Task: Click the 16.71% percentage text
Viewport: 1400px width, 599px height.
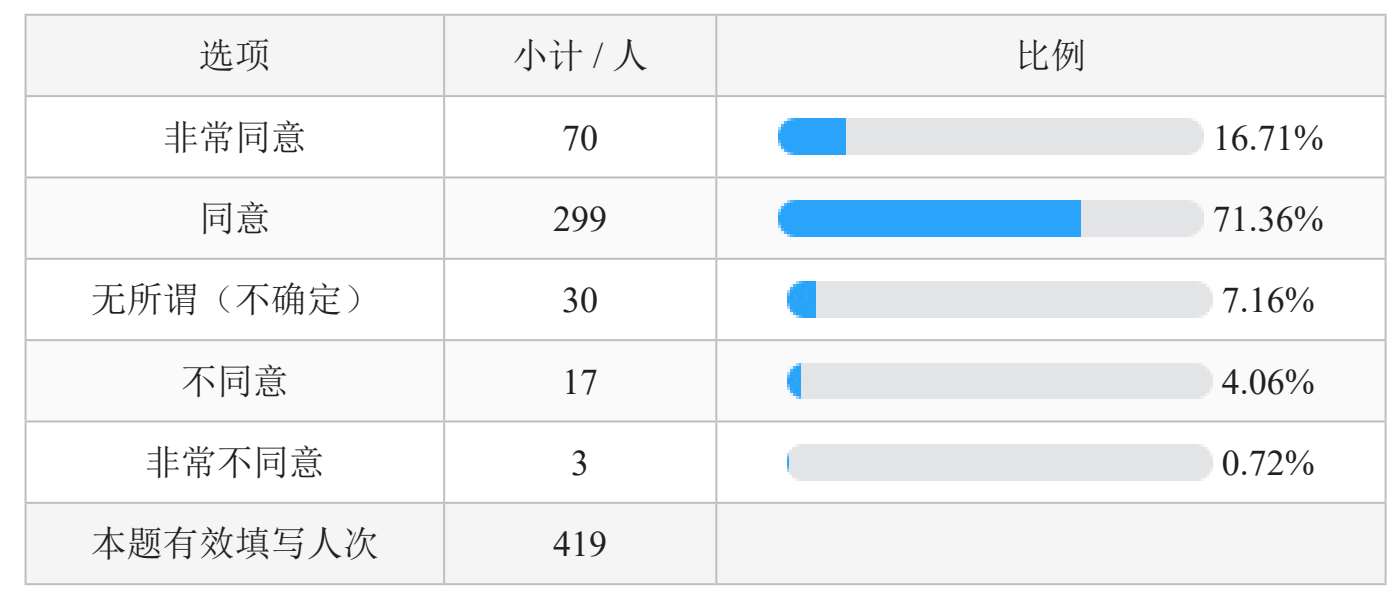Action: point(1269,138)
